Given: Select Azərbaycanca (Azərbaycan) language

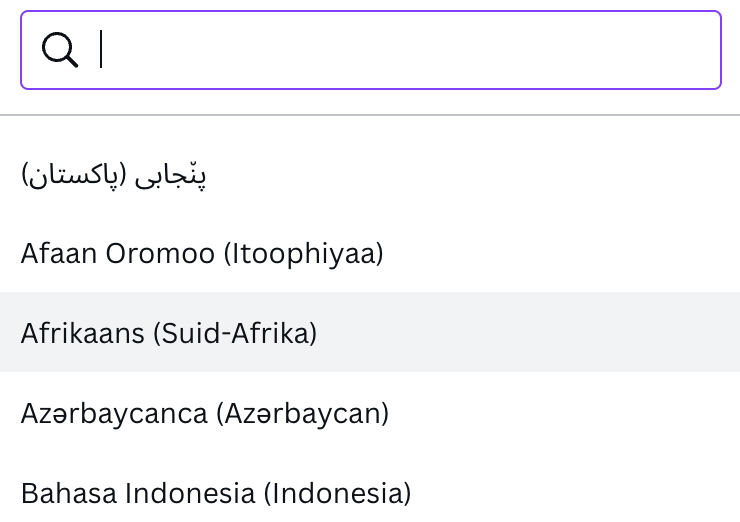Looking at the screenshot, I should click(x=370, y=413).
